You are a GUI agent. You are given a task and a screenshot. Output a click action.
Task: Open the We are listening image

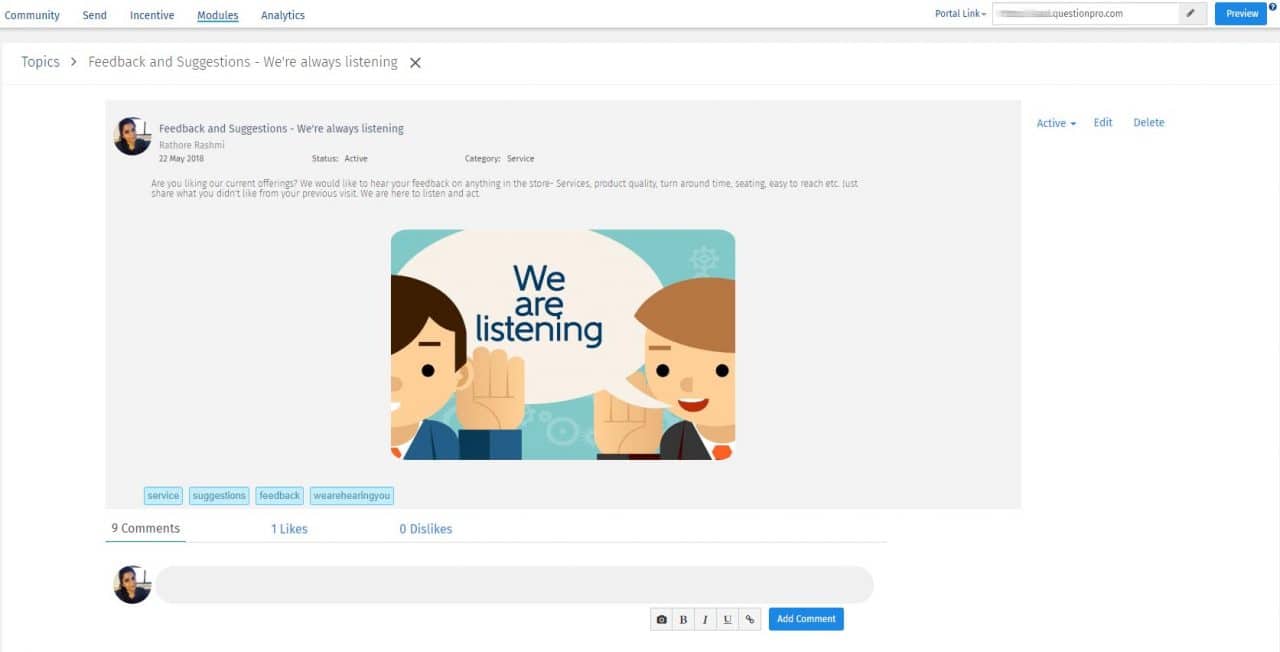[563, 345]
